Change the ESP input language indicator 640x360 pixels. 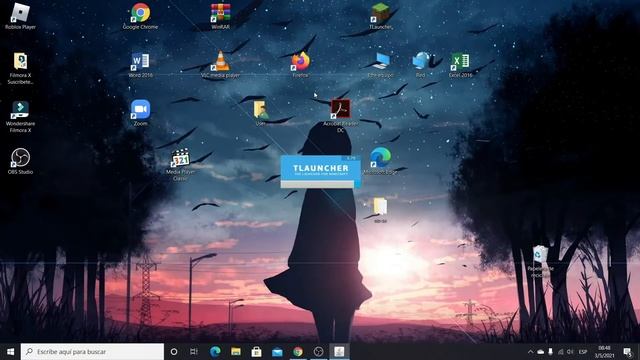tap(583, 351)
